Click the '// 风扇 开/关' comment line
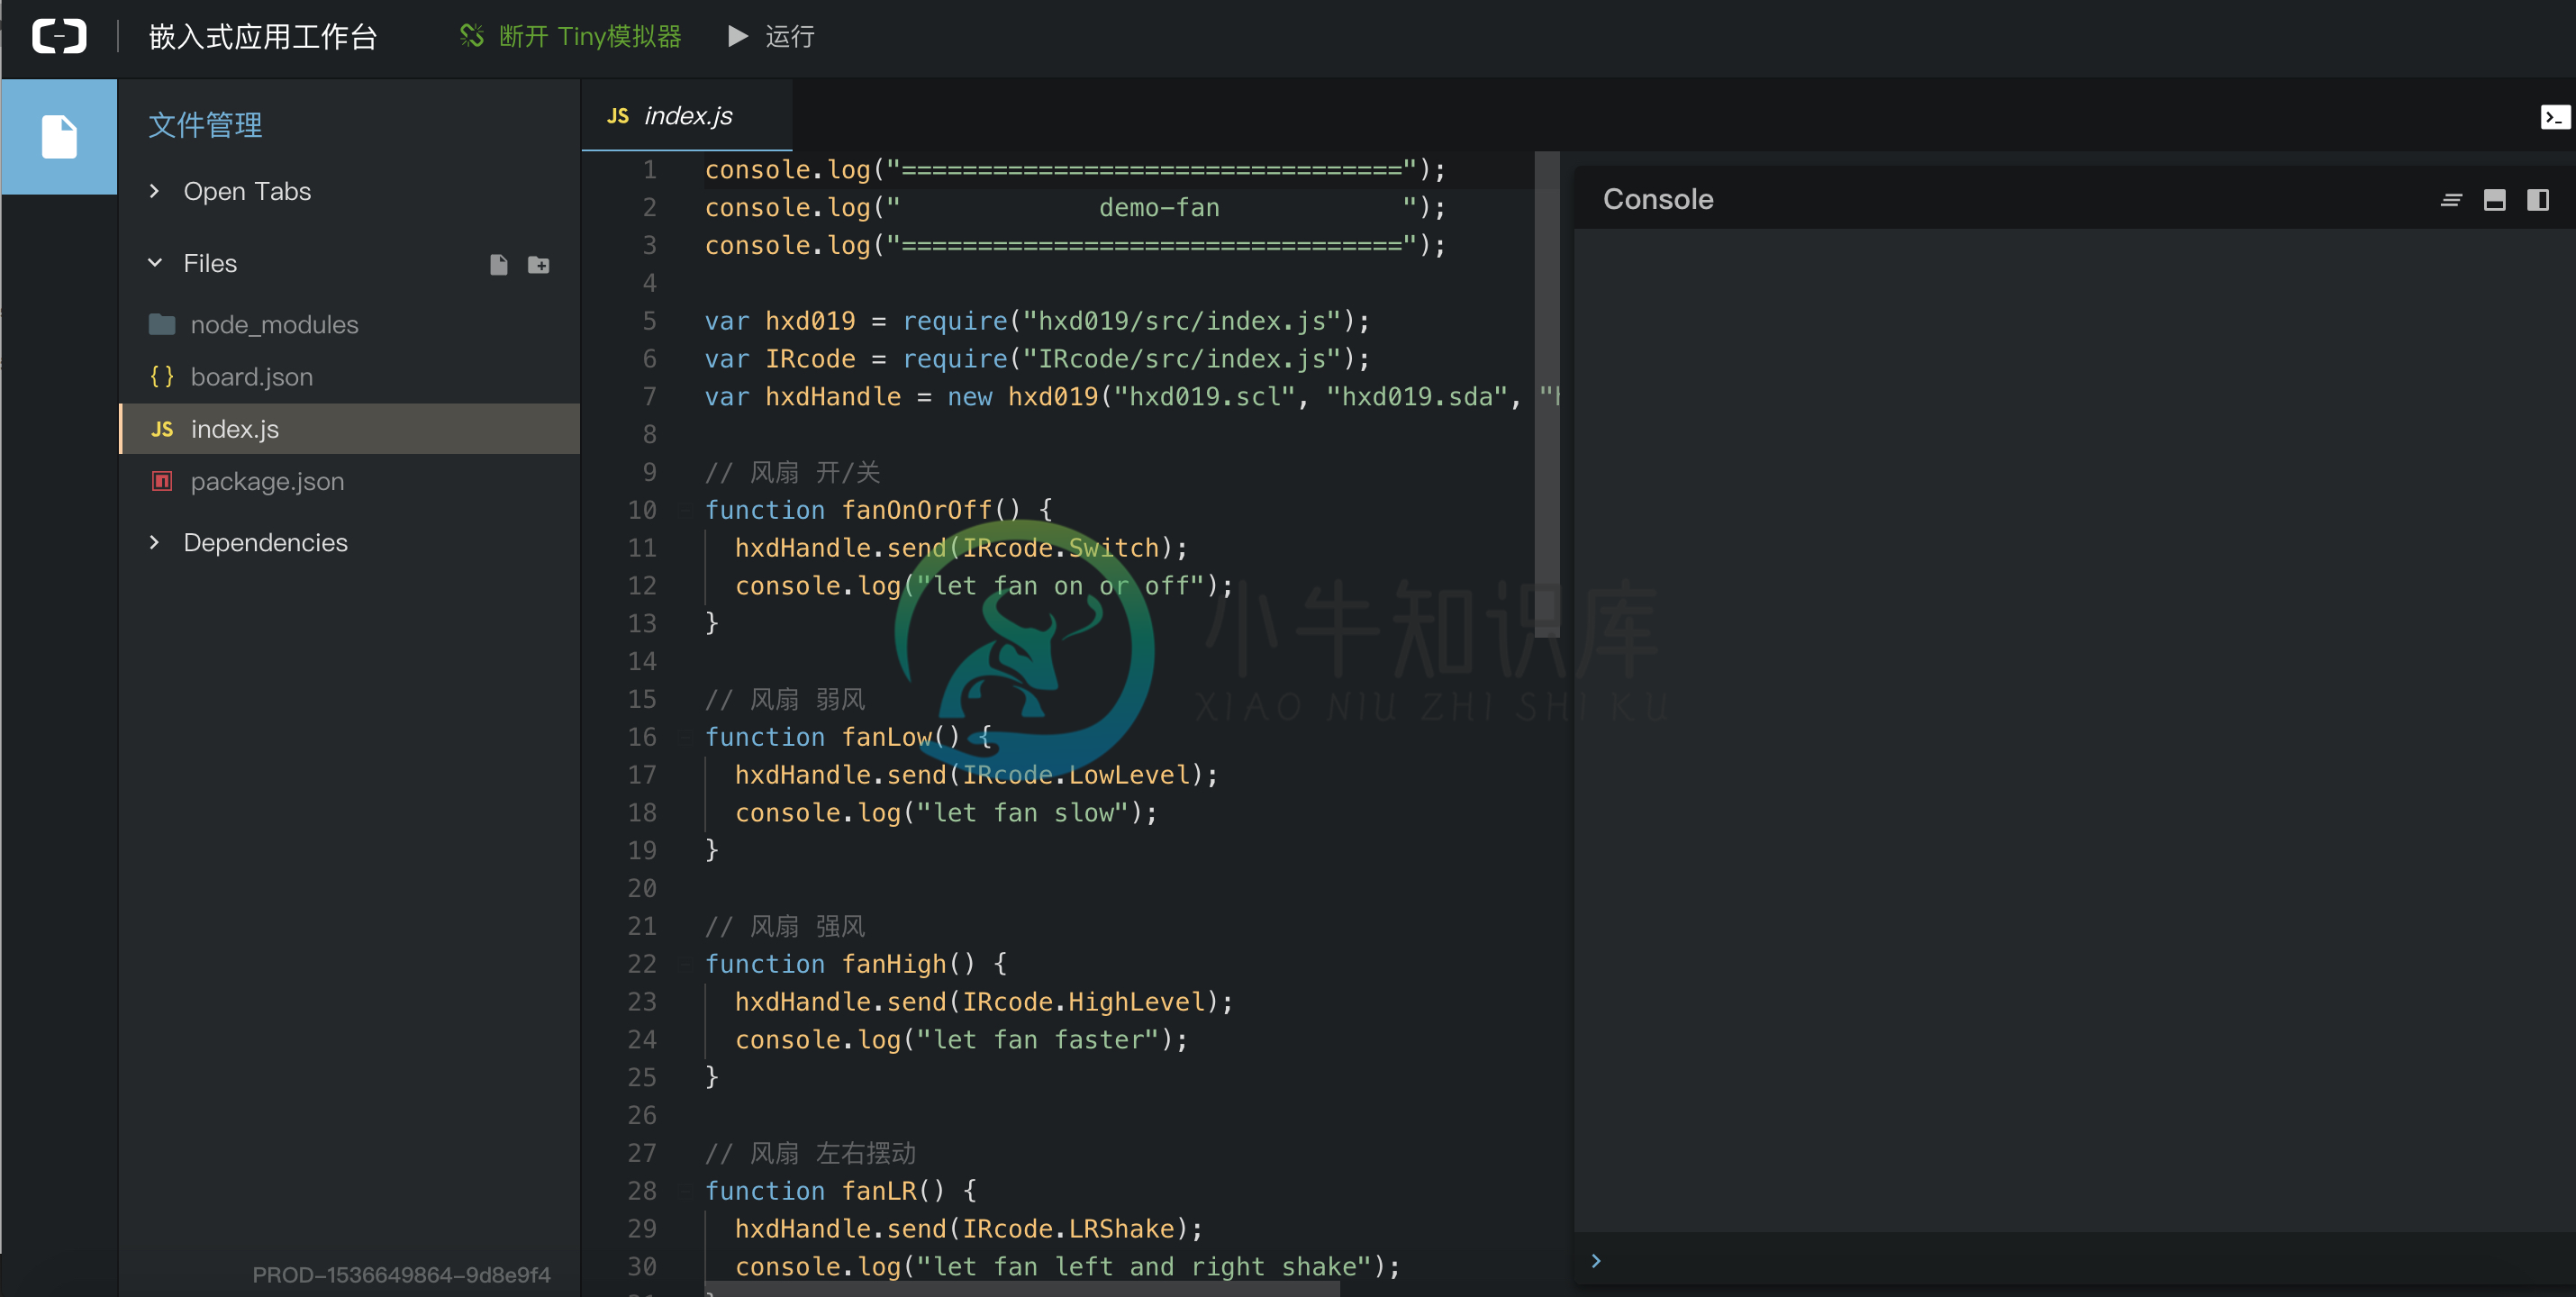 pyautogui.click(x=792, y=472)
